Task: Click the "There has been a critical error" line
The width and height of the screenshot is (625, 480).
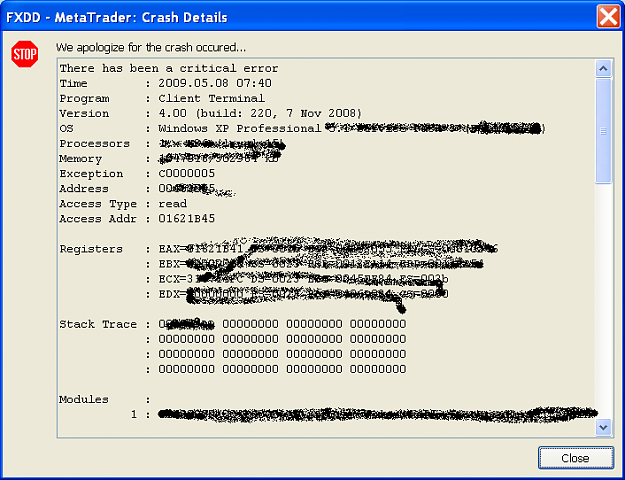Action: click(169, 69)
